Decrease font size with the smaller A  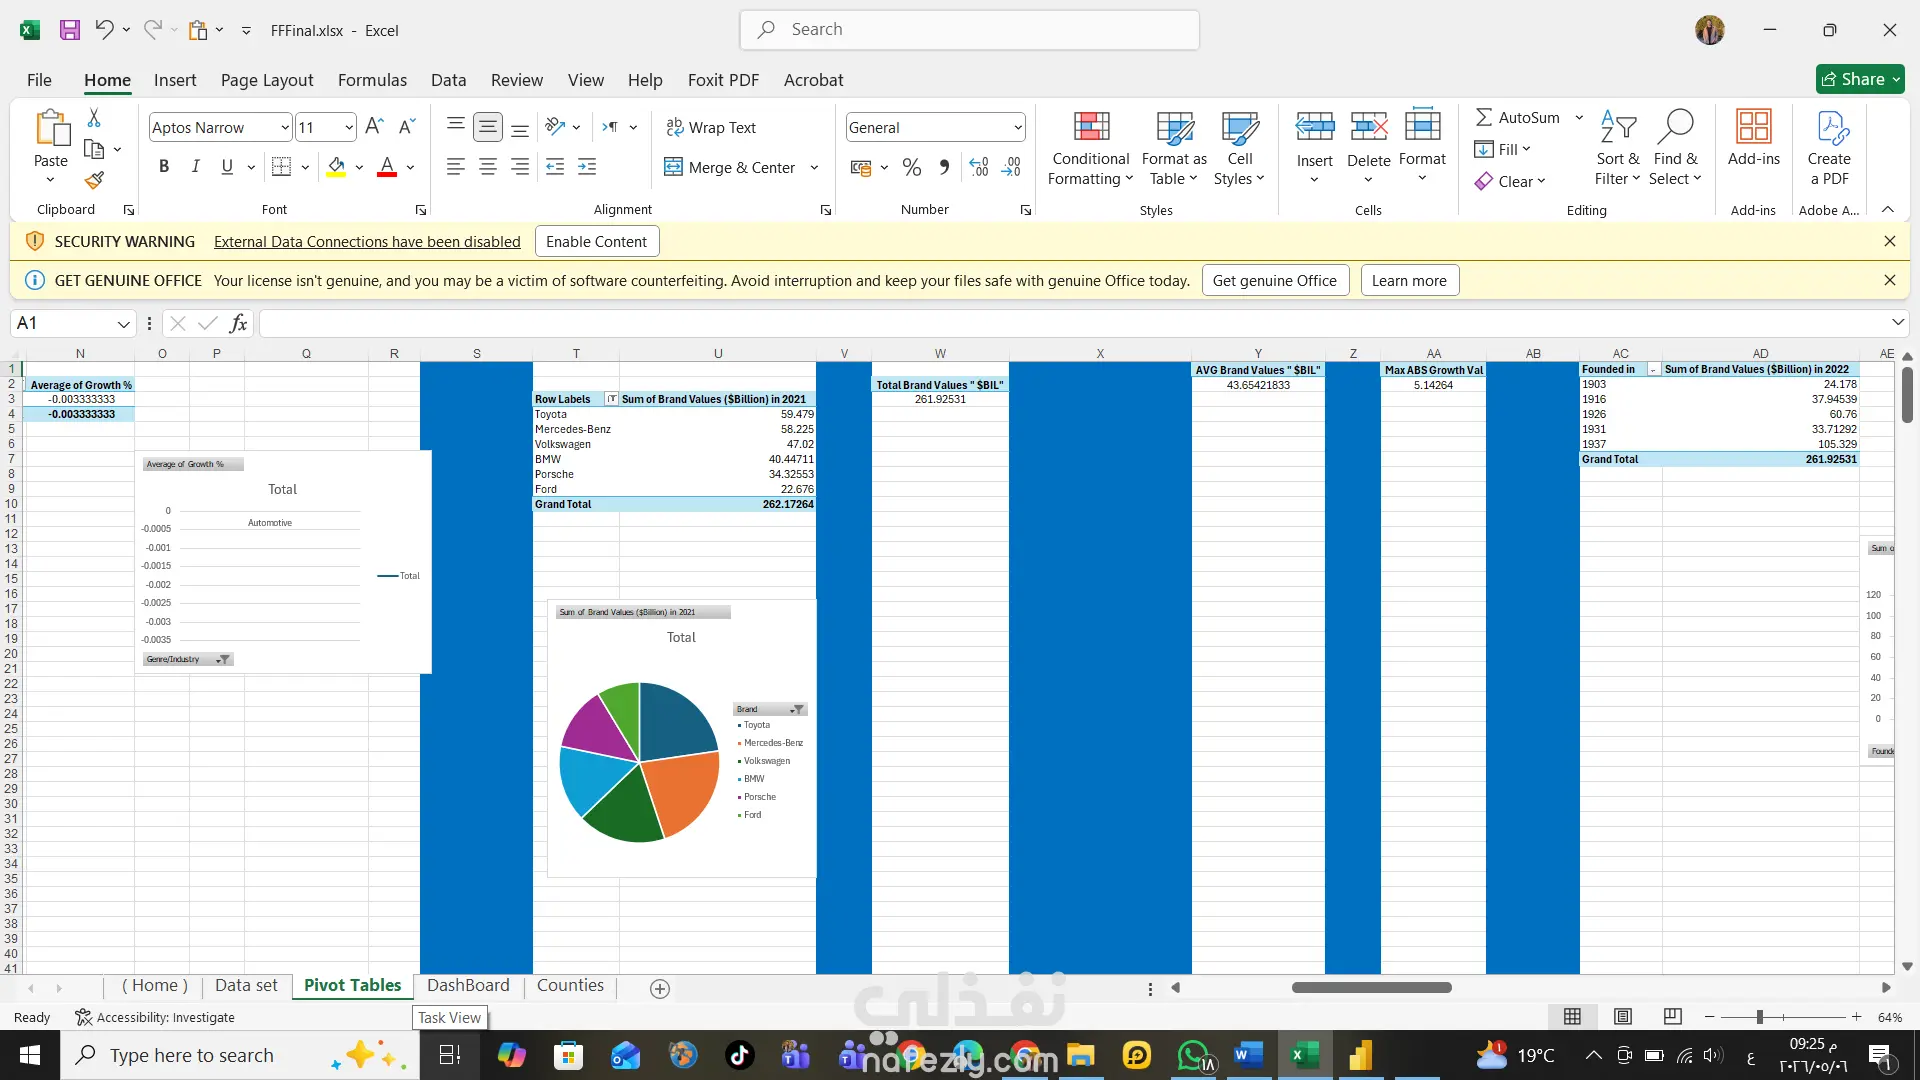point(406,127)
